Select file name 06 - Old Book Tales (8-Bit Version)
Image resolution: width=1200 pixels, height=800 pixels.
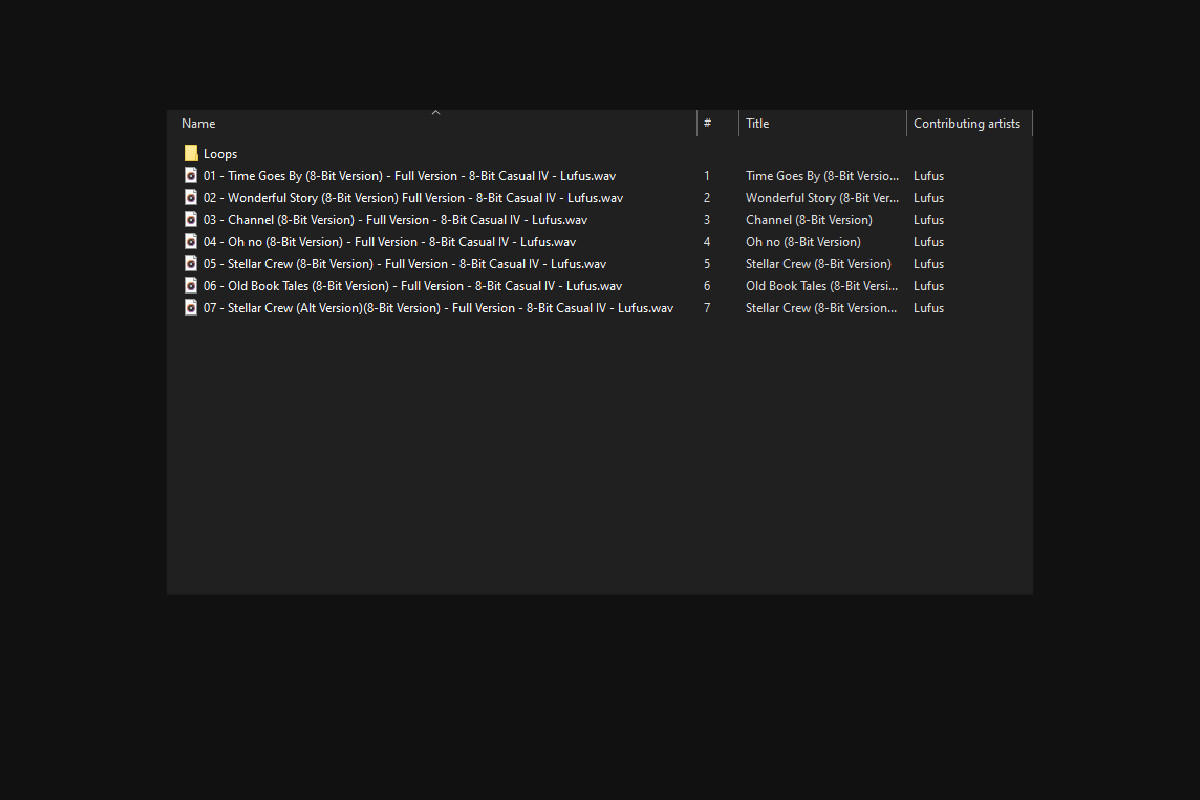click(x=413, y=286)
